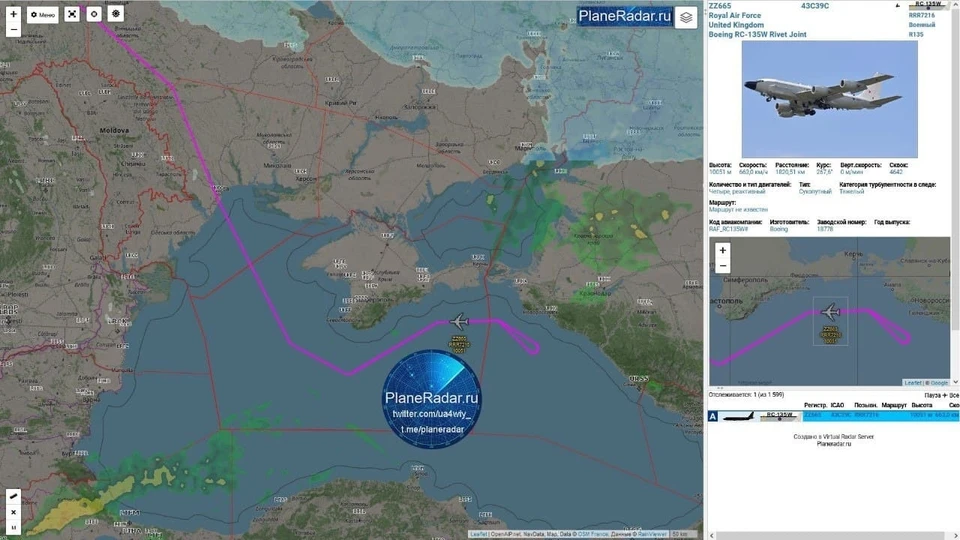960x540 pixels.
Task: Sort list by Маршрут column
Action: point(894,405)
